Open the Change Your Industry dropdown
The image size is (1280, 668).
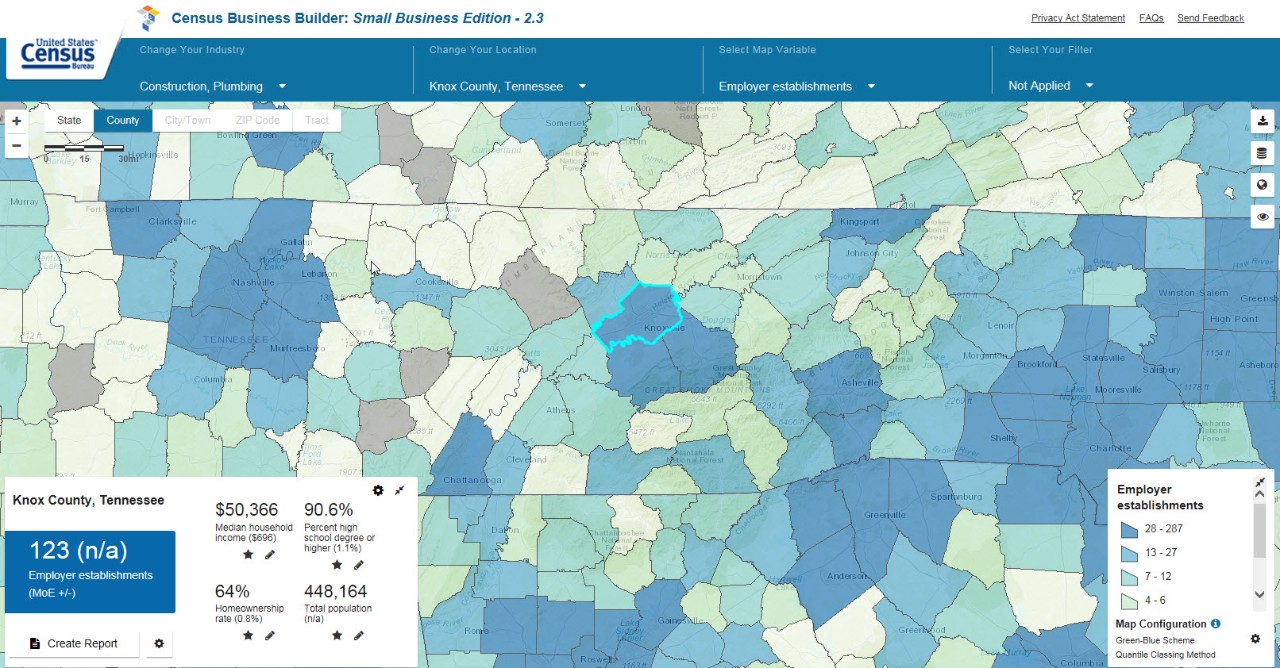tap(213, 86)
